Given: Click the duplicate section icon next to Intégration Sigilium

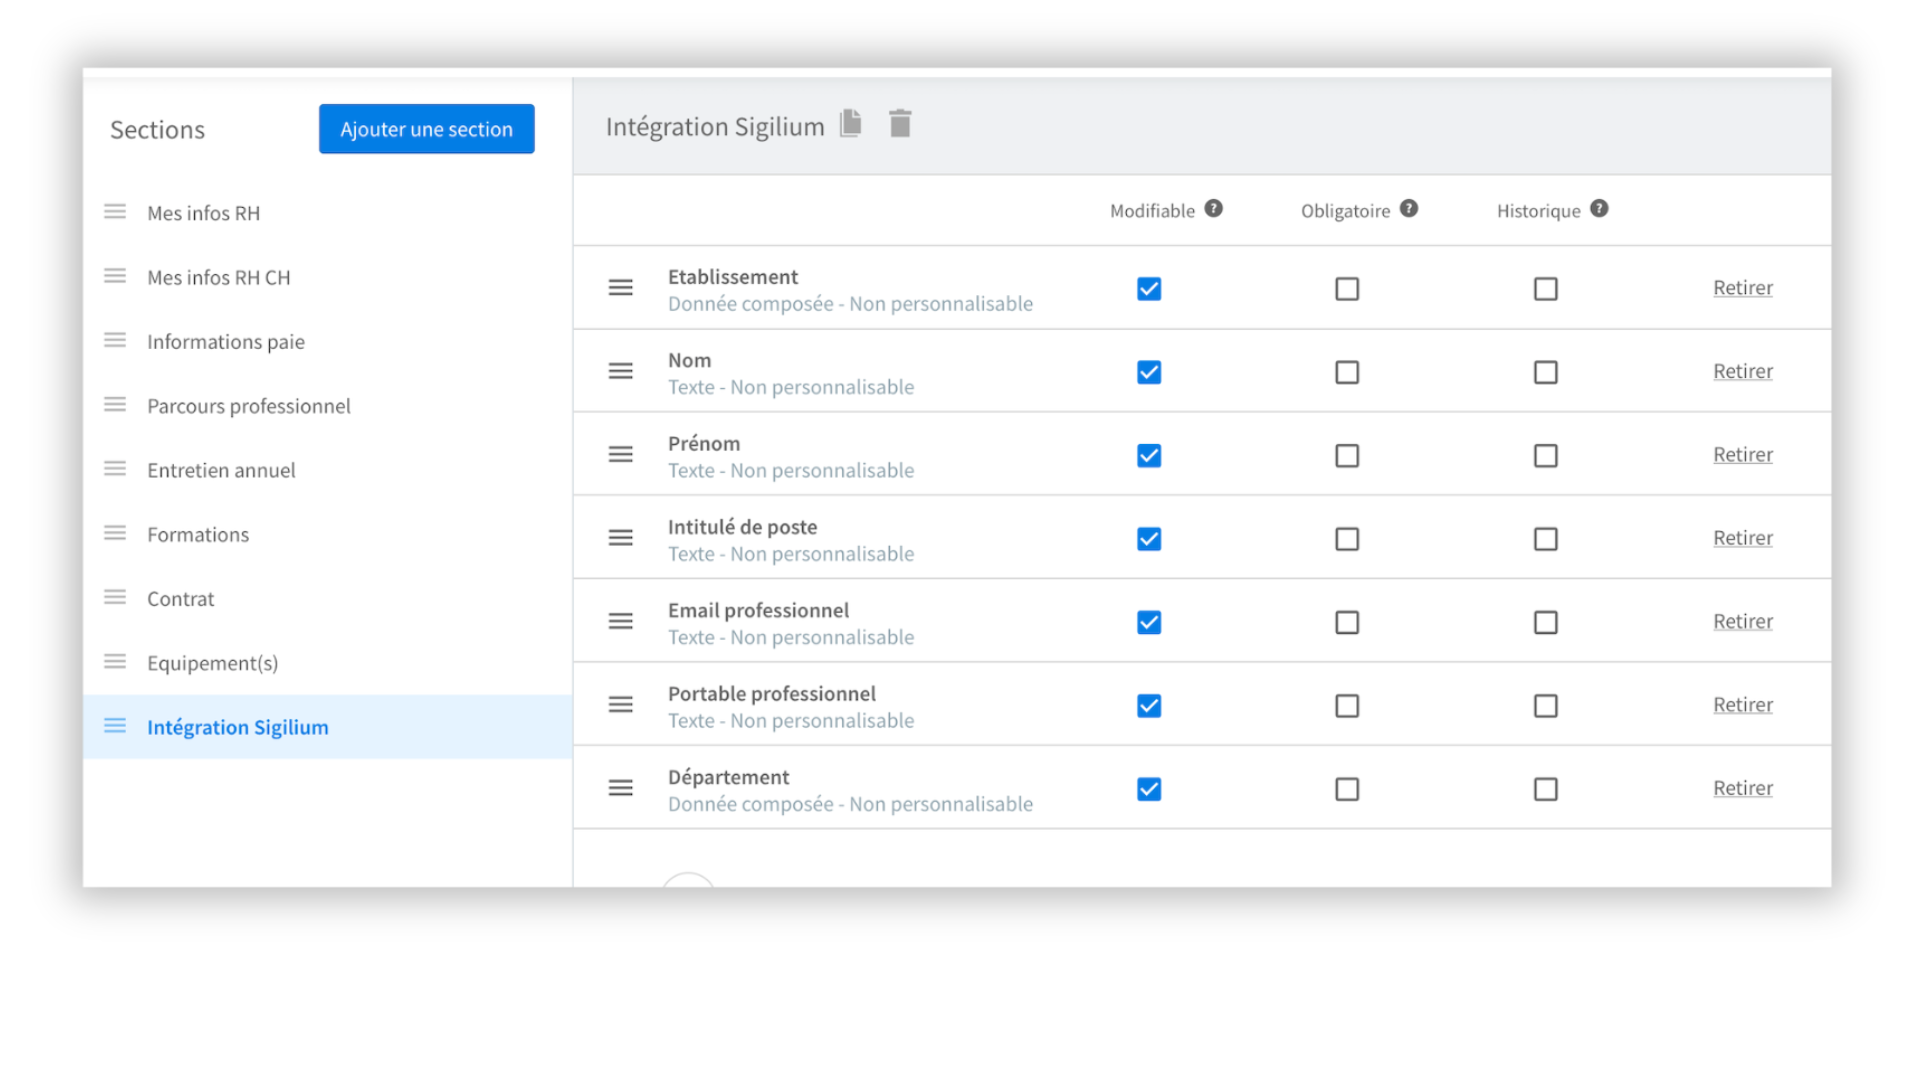Looking at the screenshot, I should (851, 124).
